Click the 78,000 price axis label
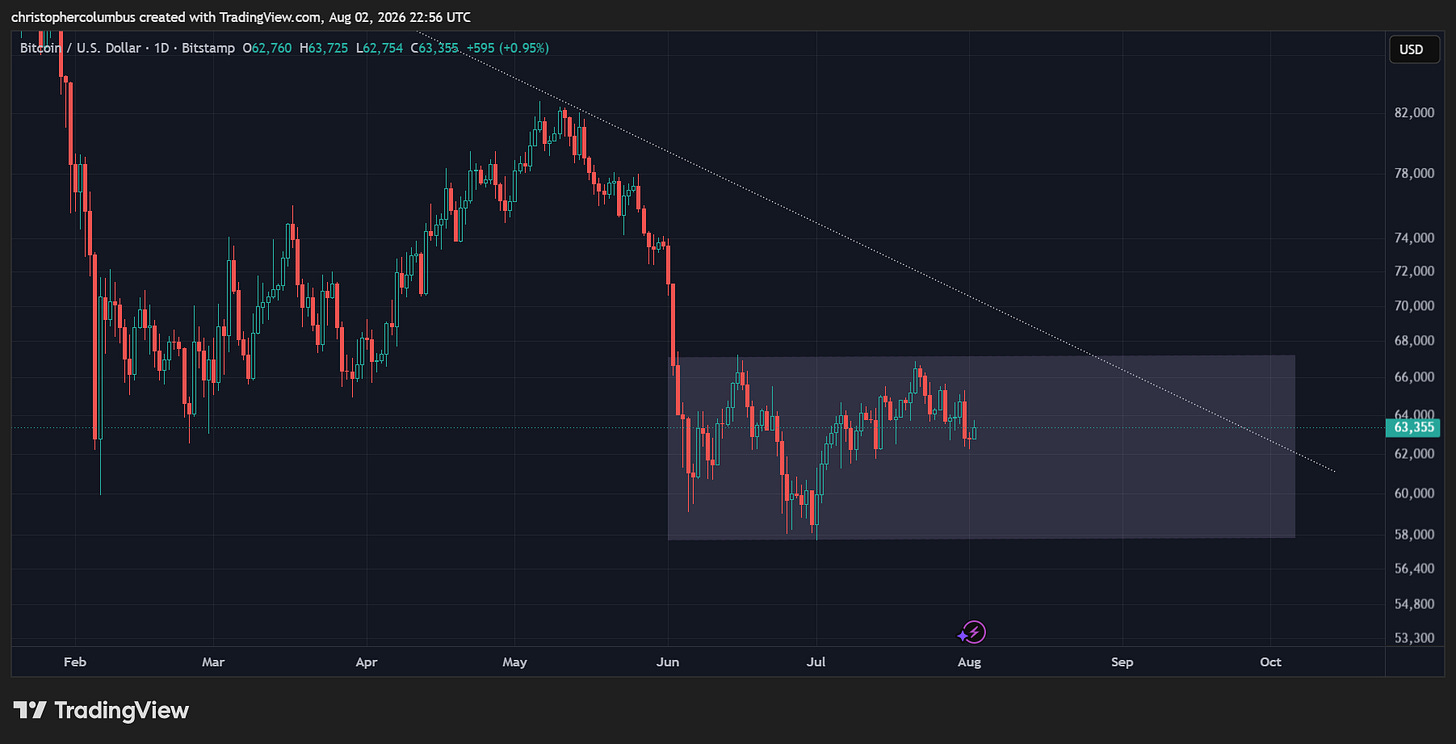Image resolution: width=1456 pixels, height=744 pixels. pyautogui.click(x=1415, y=174)
